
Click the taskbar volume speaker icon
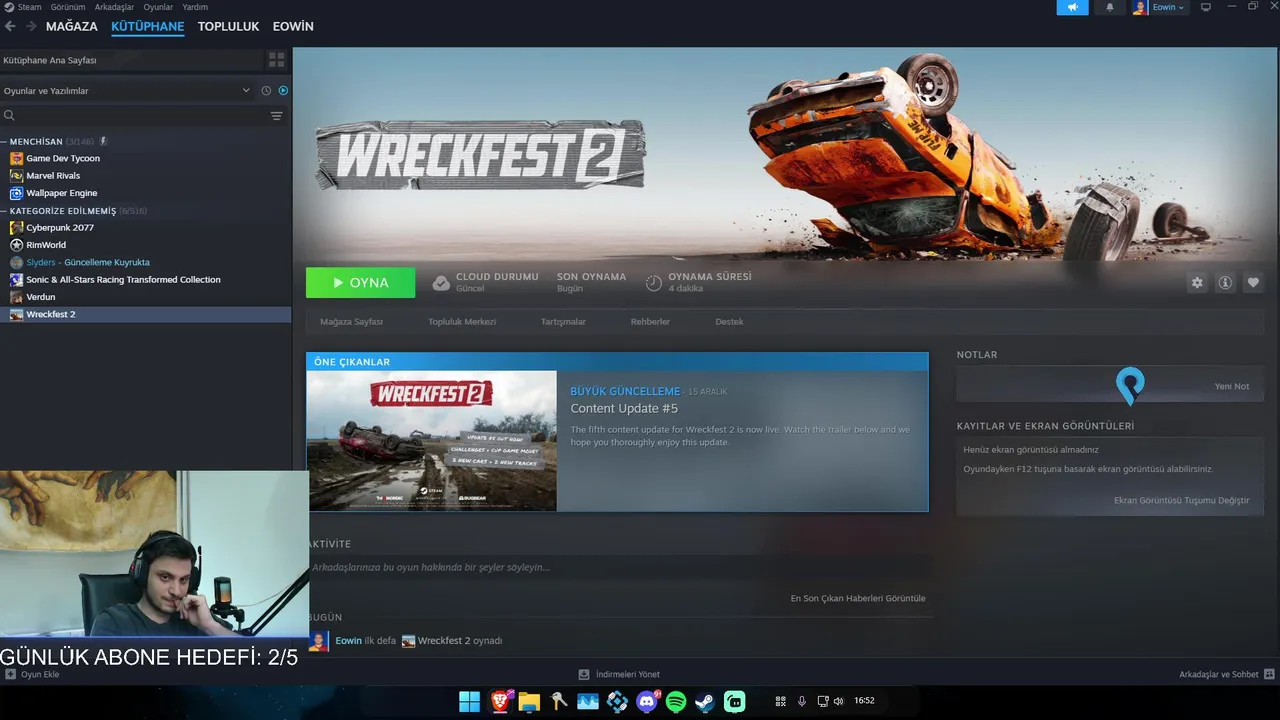(x=838, y=702)
